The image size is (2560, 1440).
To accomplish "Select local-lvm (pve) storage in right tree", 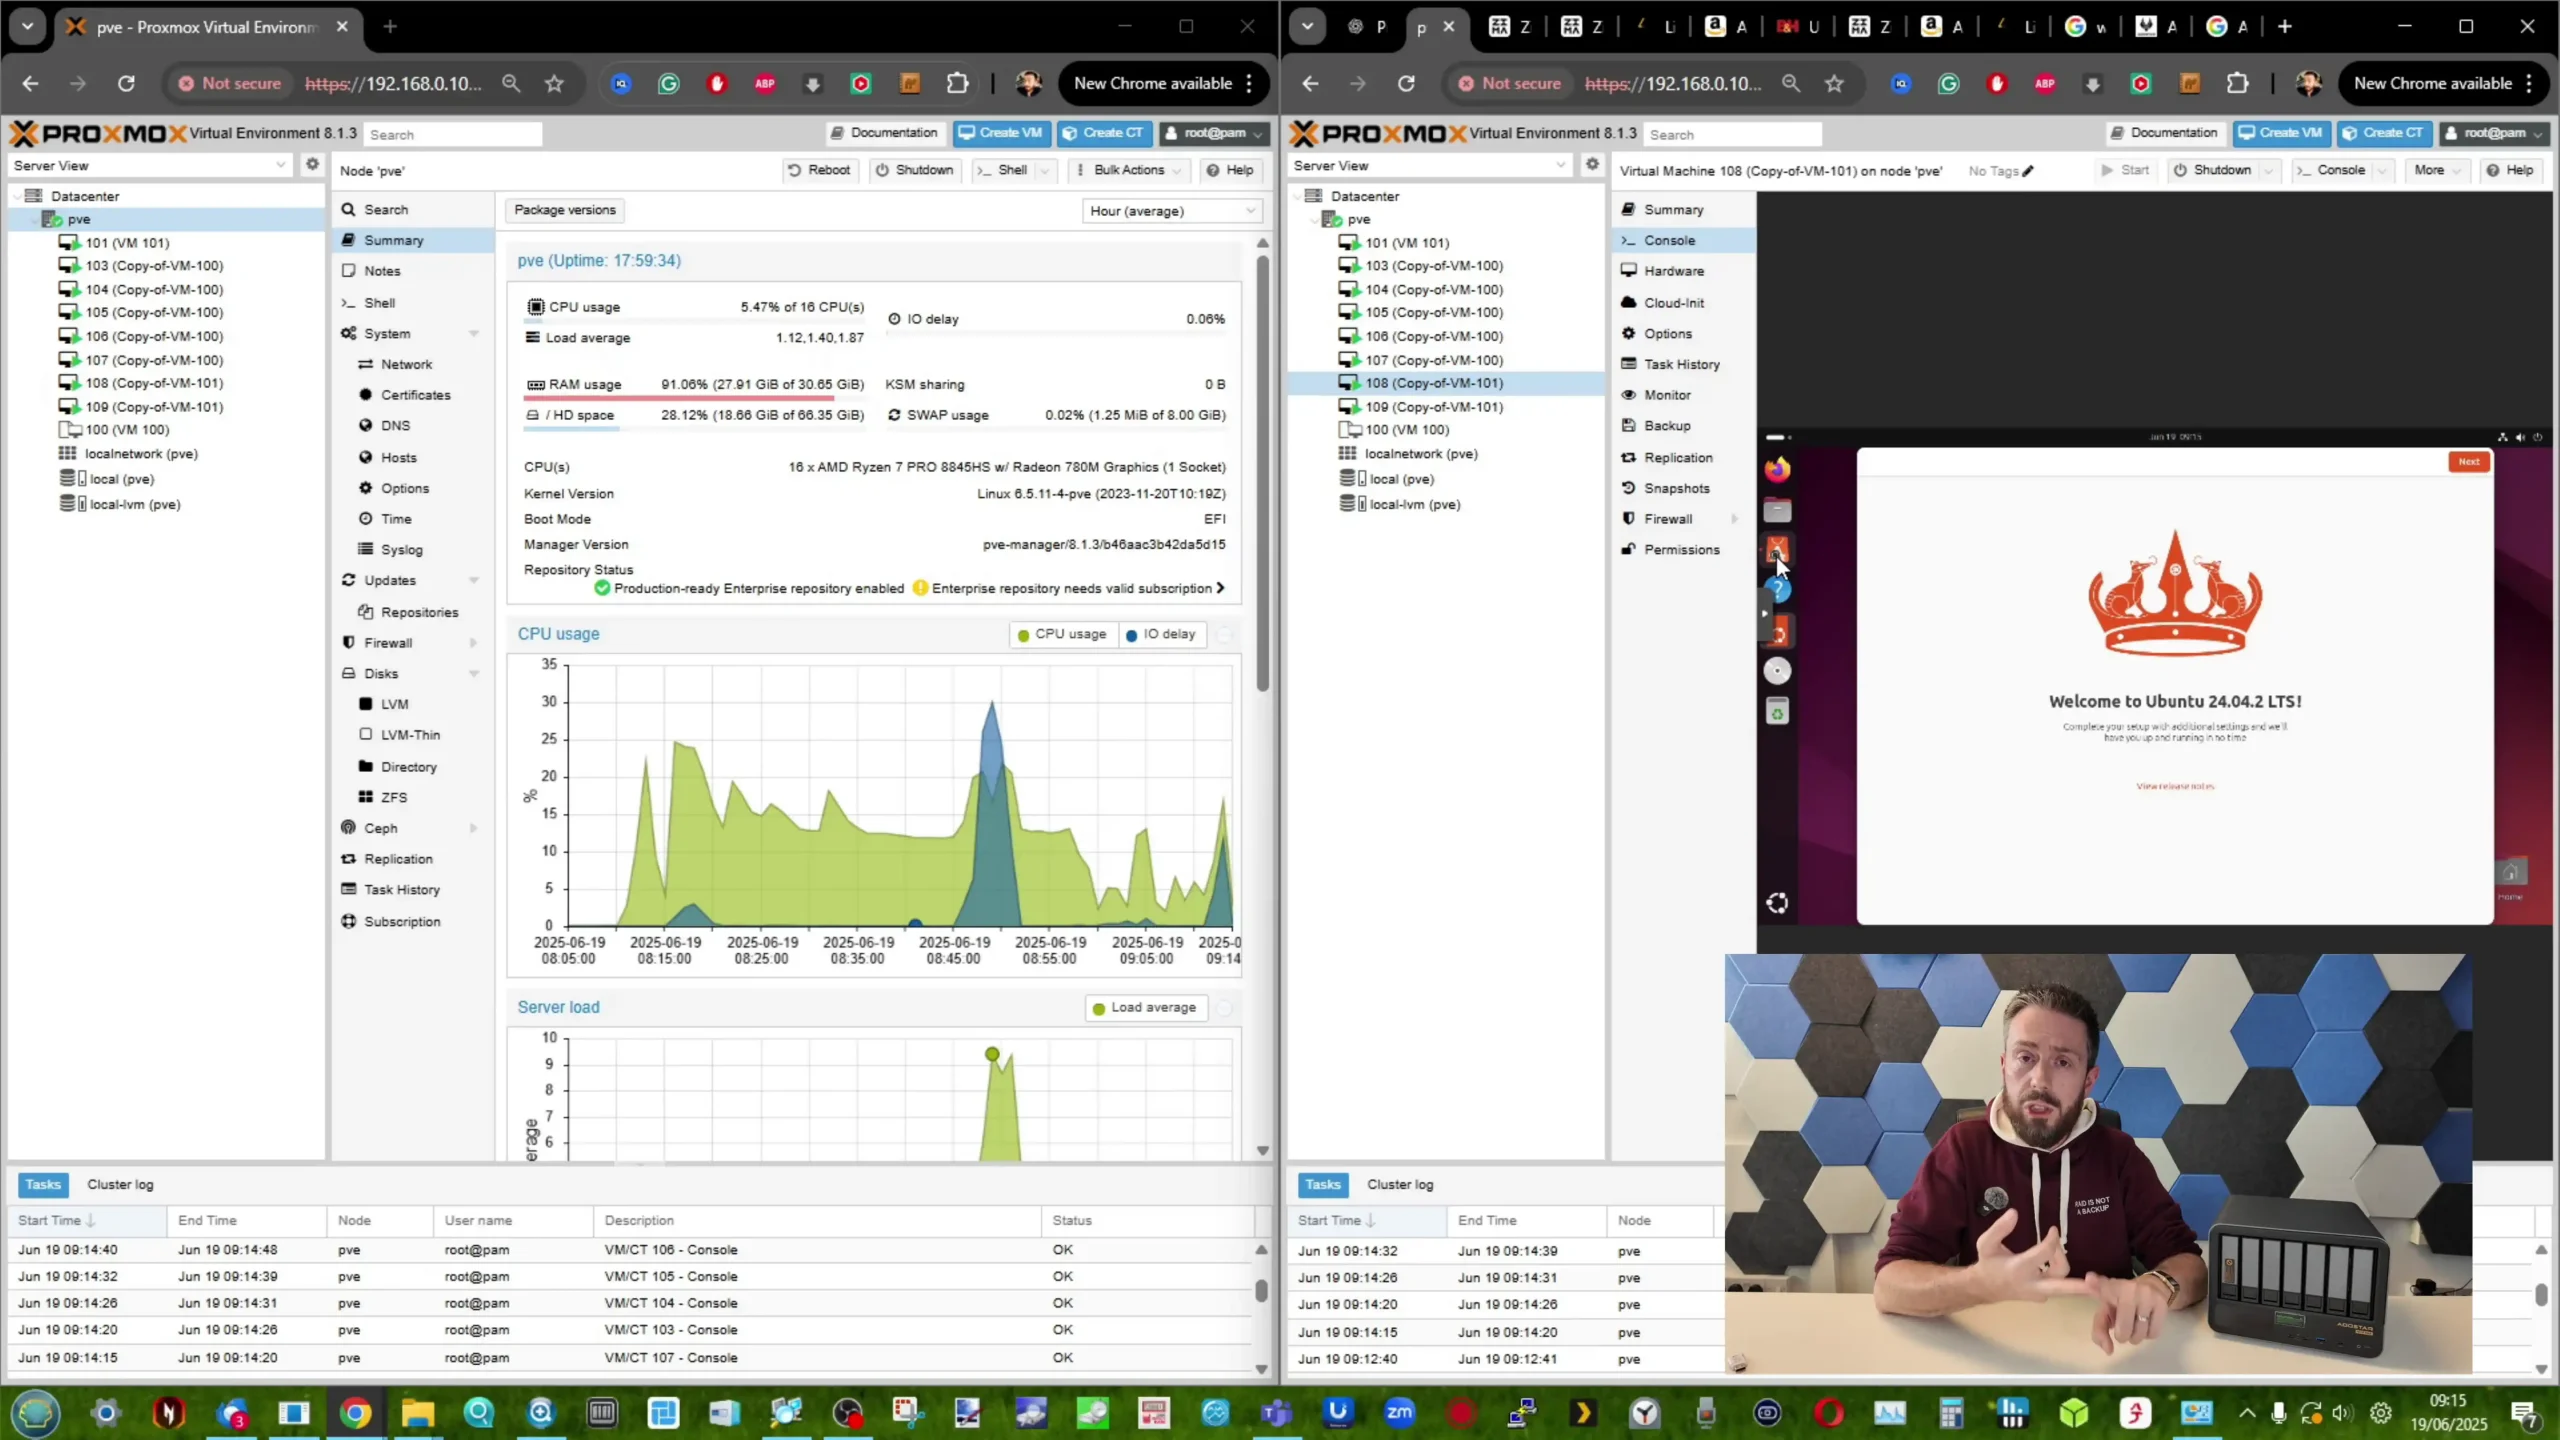I will 1414,505.
